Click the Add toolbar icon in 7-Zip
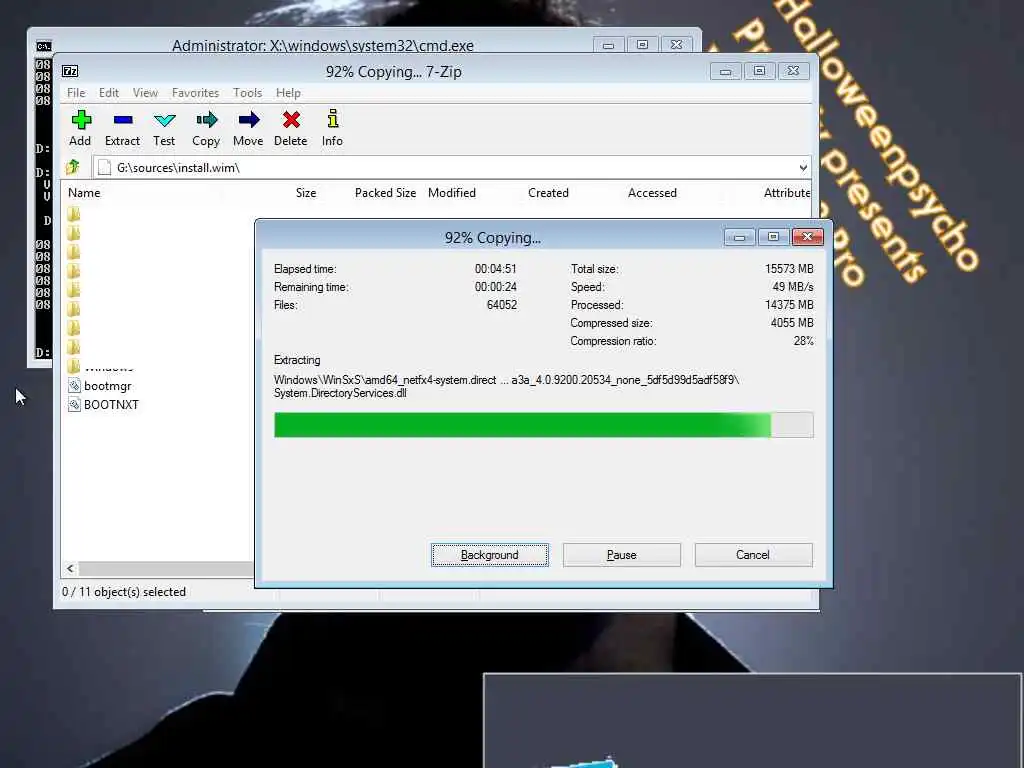 coord(81,120)
